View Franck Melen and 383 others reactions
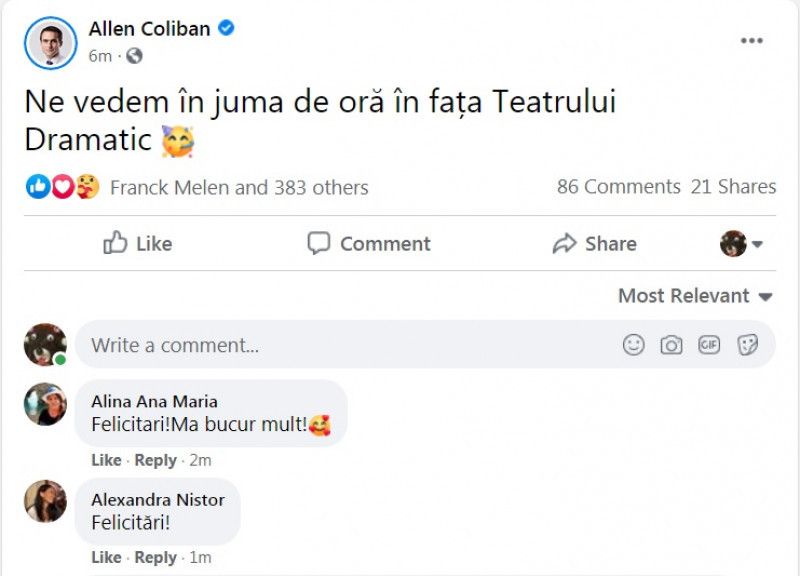800x576 pixels. [239, 187]
